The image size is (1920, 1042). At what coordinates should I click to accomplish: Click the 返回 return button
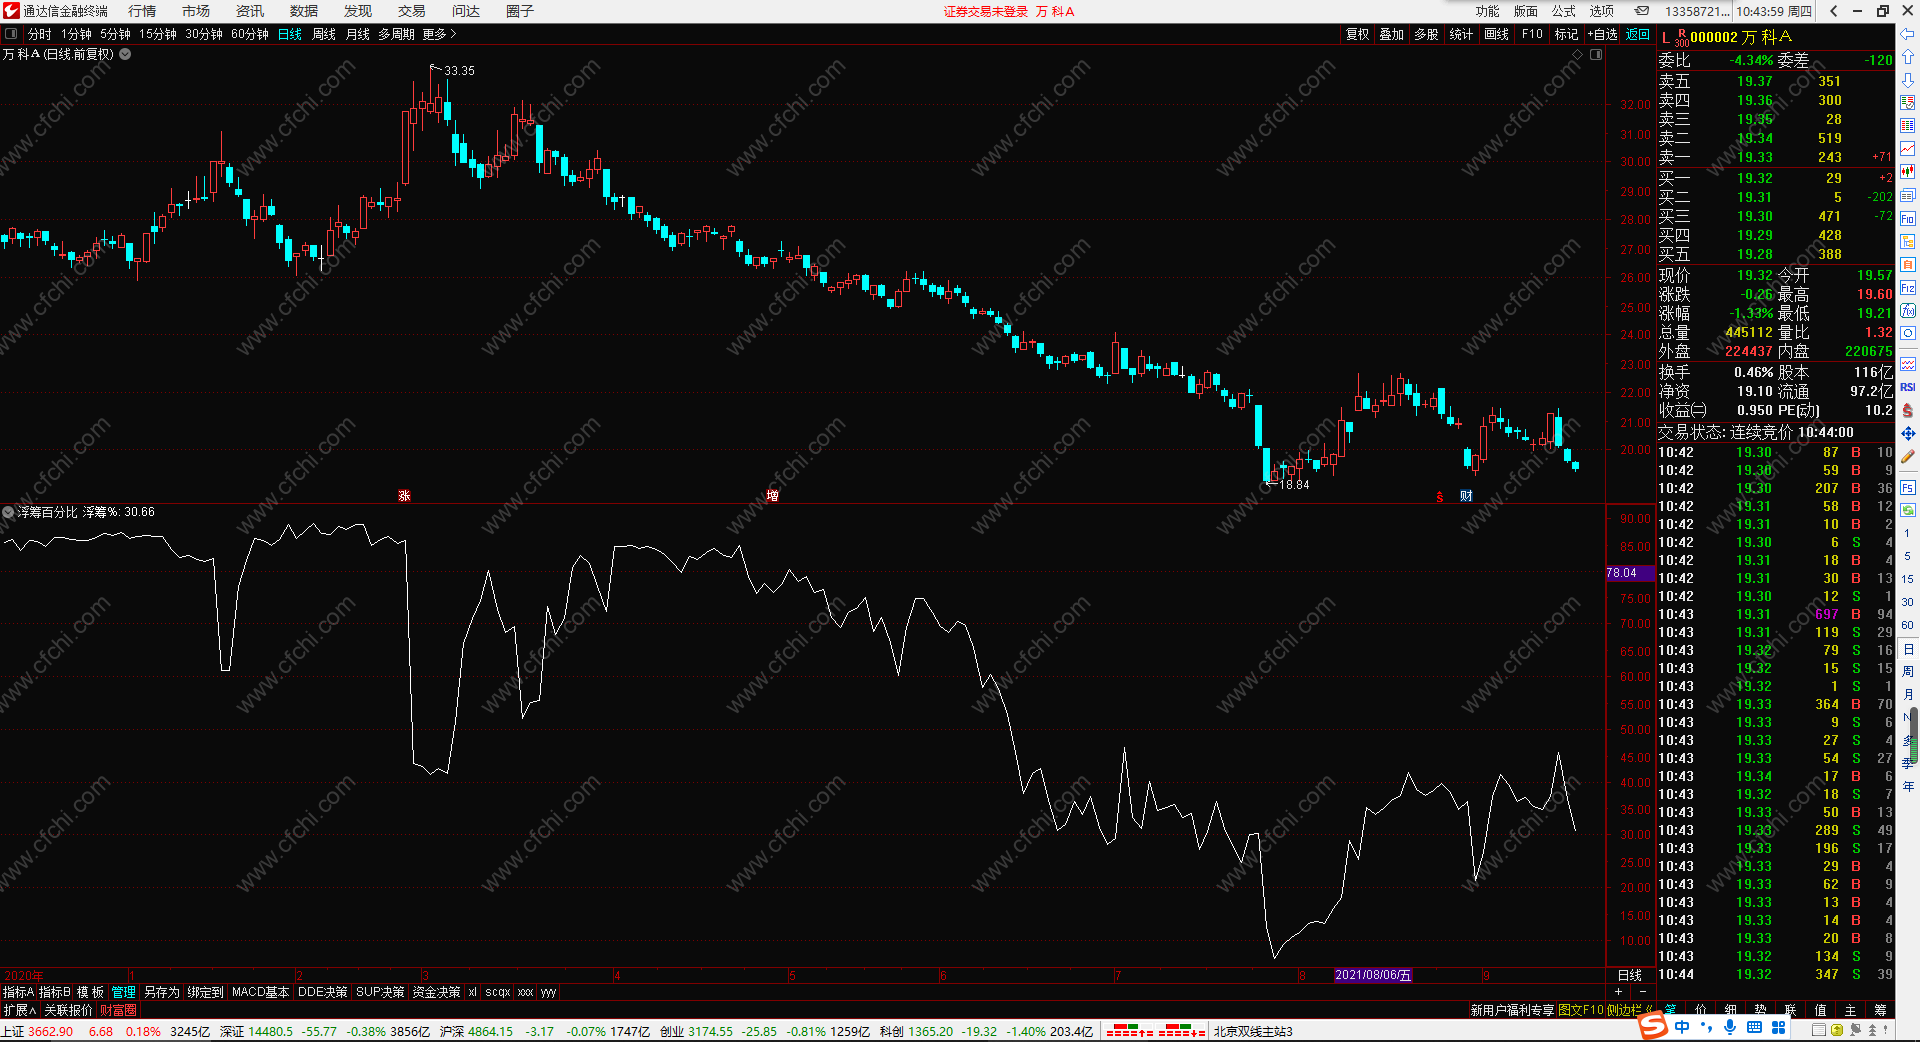click(x=1638, y=34)
